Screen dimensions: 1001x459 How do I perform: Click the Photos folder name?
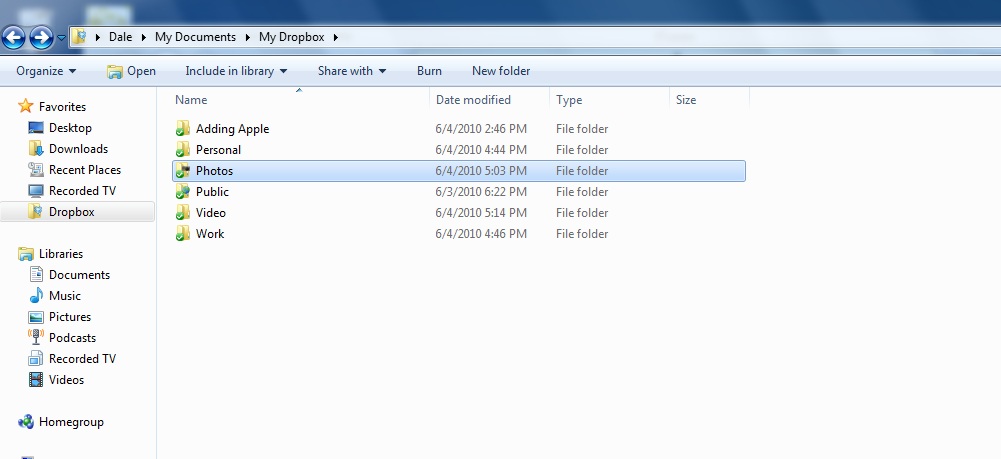click(x=214, y=171)
